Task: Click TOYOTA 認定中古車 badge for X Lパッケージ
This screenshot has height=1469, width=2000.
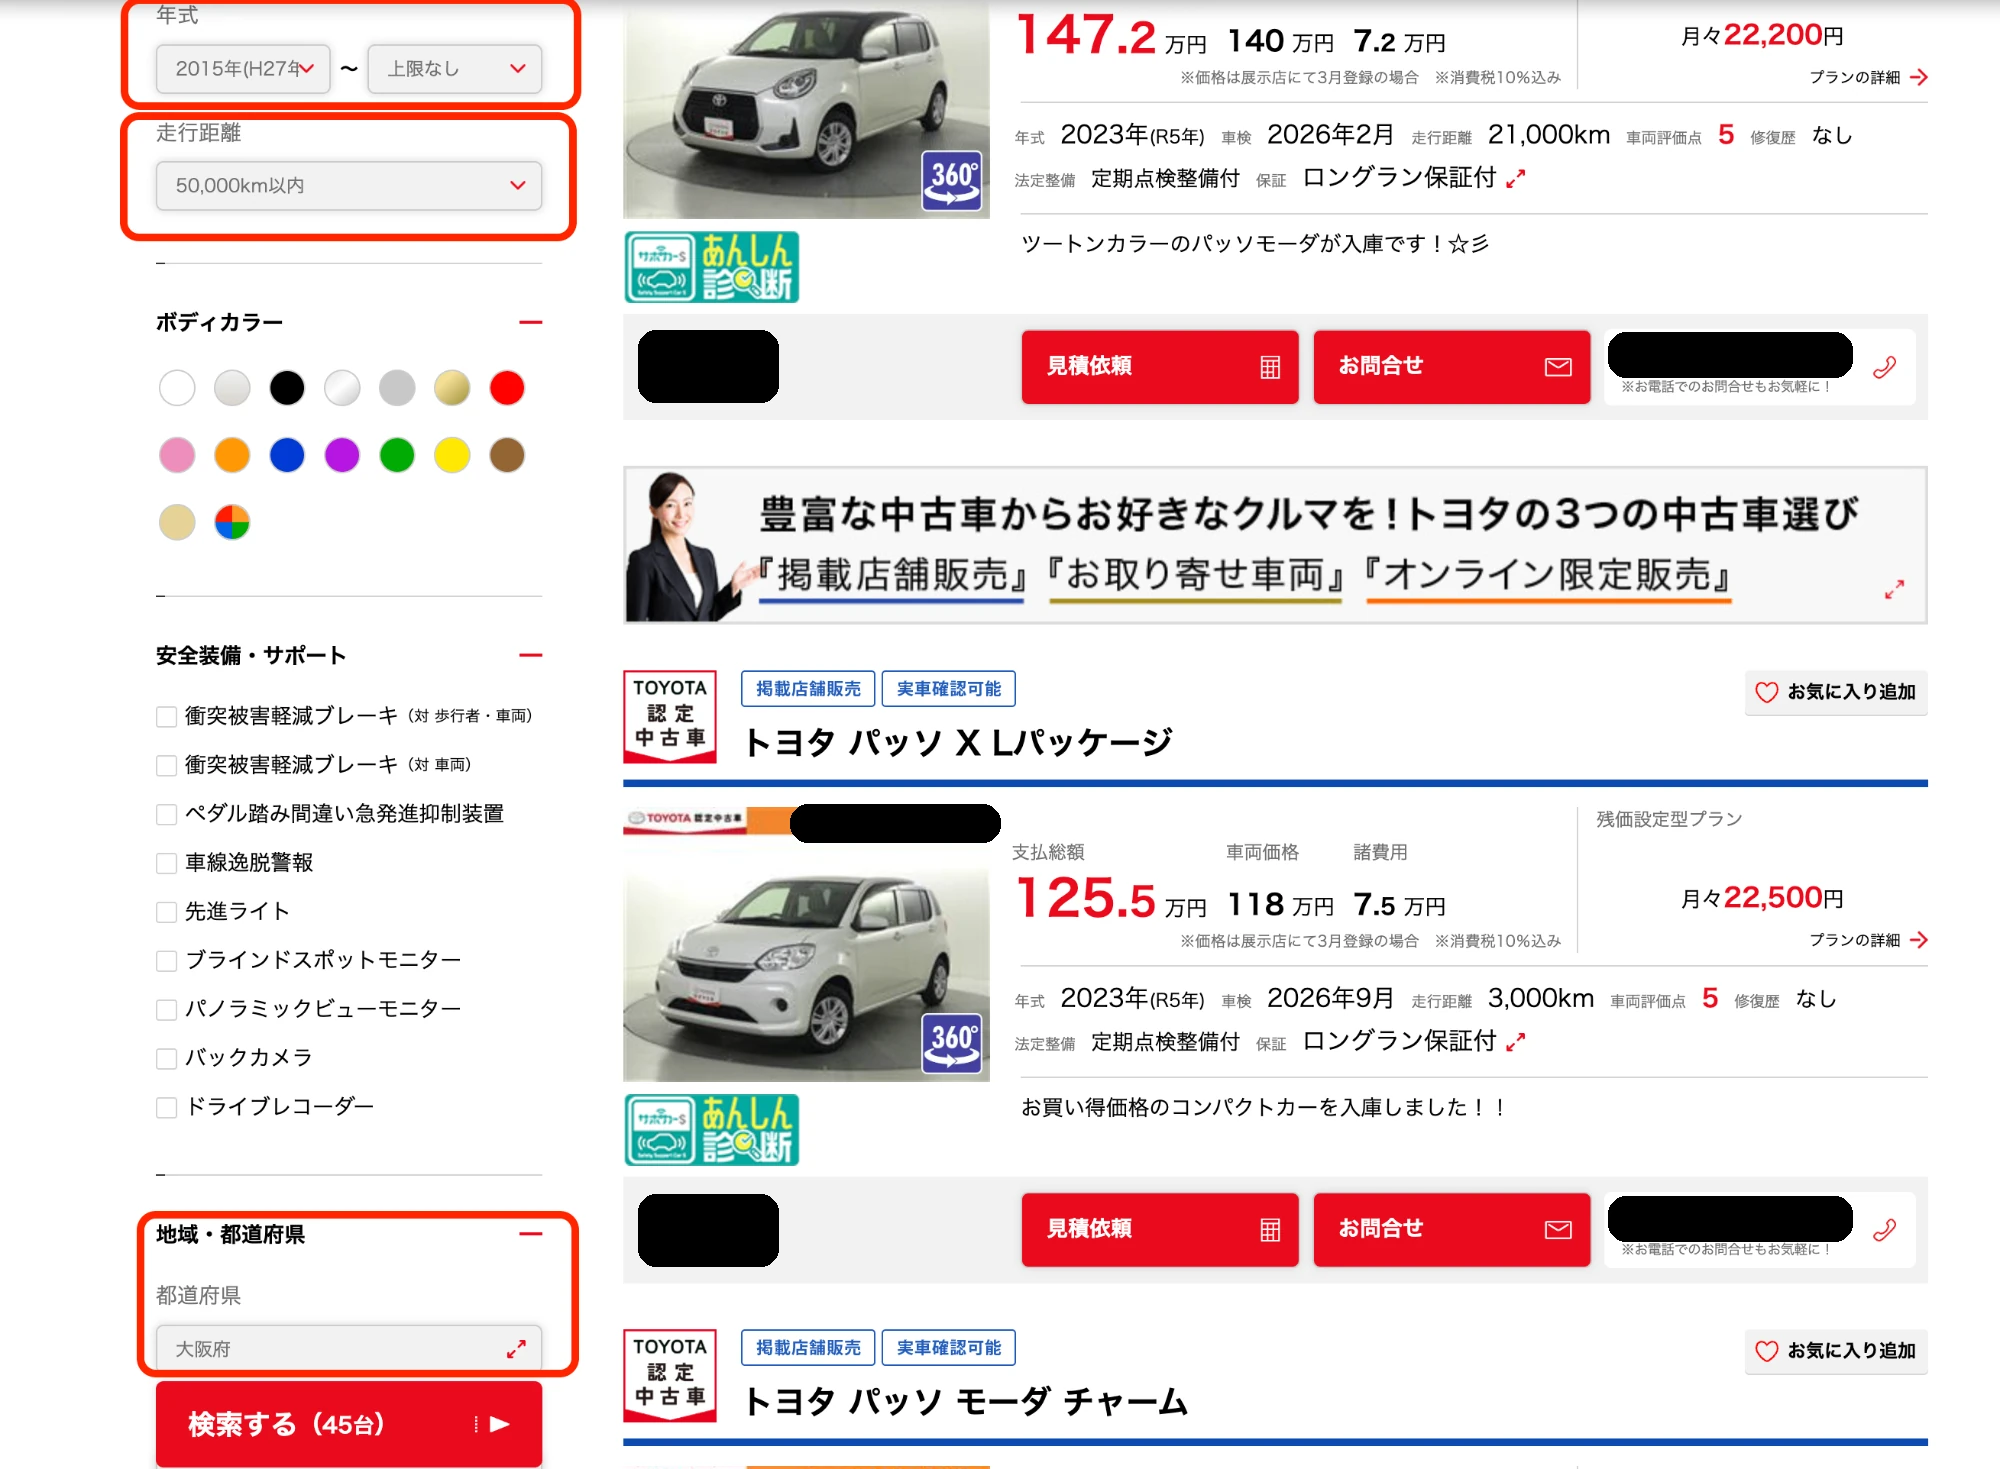Action: 670,716
